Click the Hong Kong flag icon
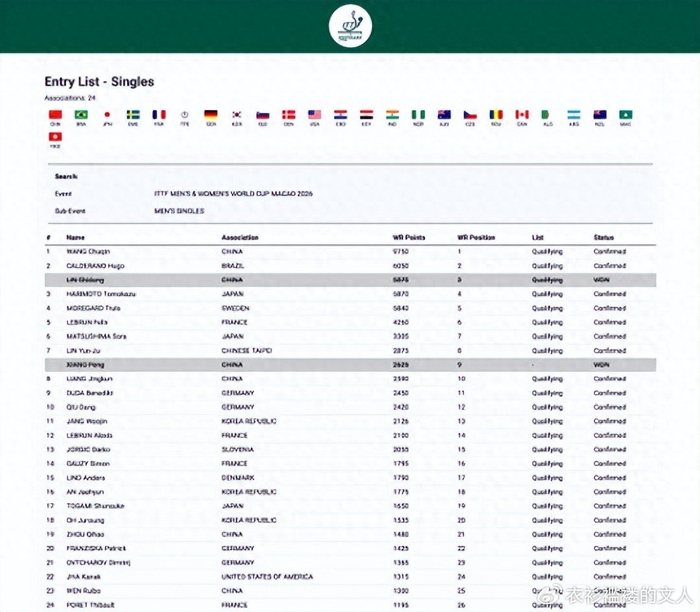The image size is (700, 612). click(55, 137)
